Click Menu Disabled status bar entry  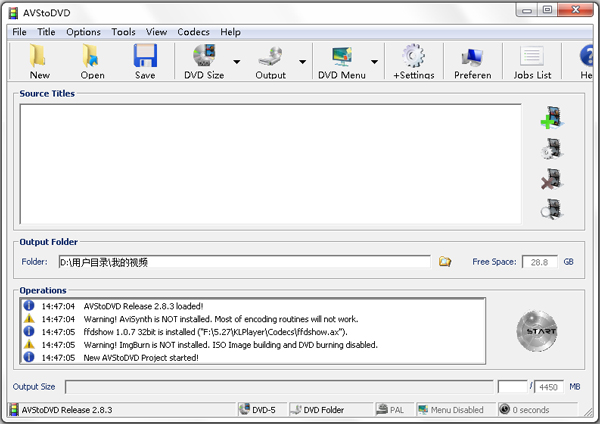(456, 410)
